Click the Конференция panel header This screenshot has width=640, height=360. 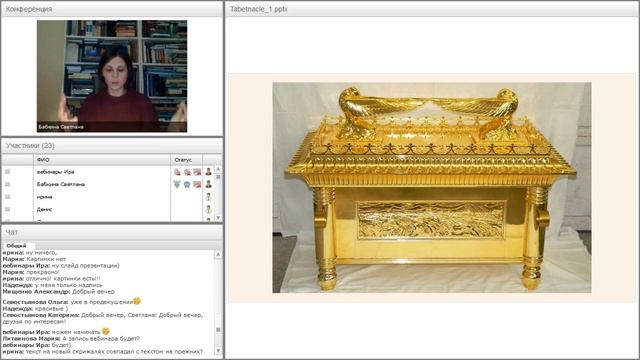[x=112, y=9]
